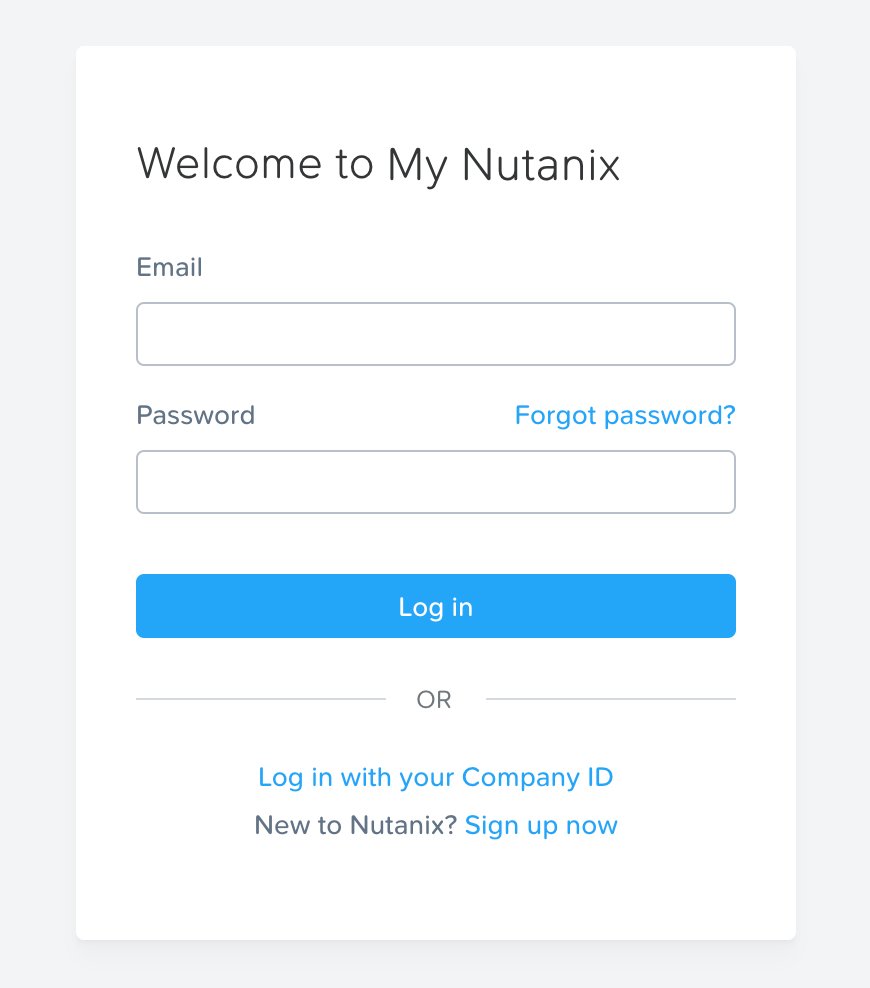Select the empty Email text box
The height and width of the screenshot is (988, 870).
coord(435,334)
